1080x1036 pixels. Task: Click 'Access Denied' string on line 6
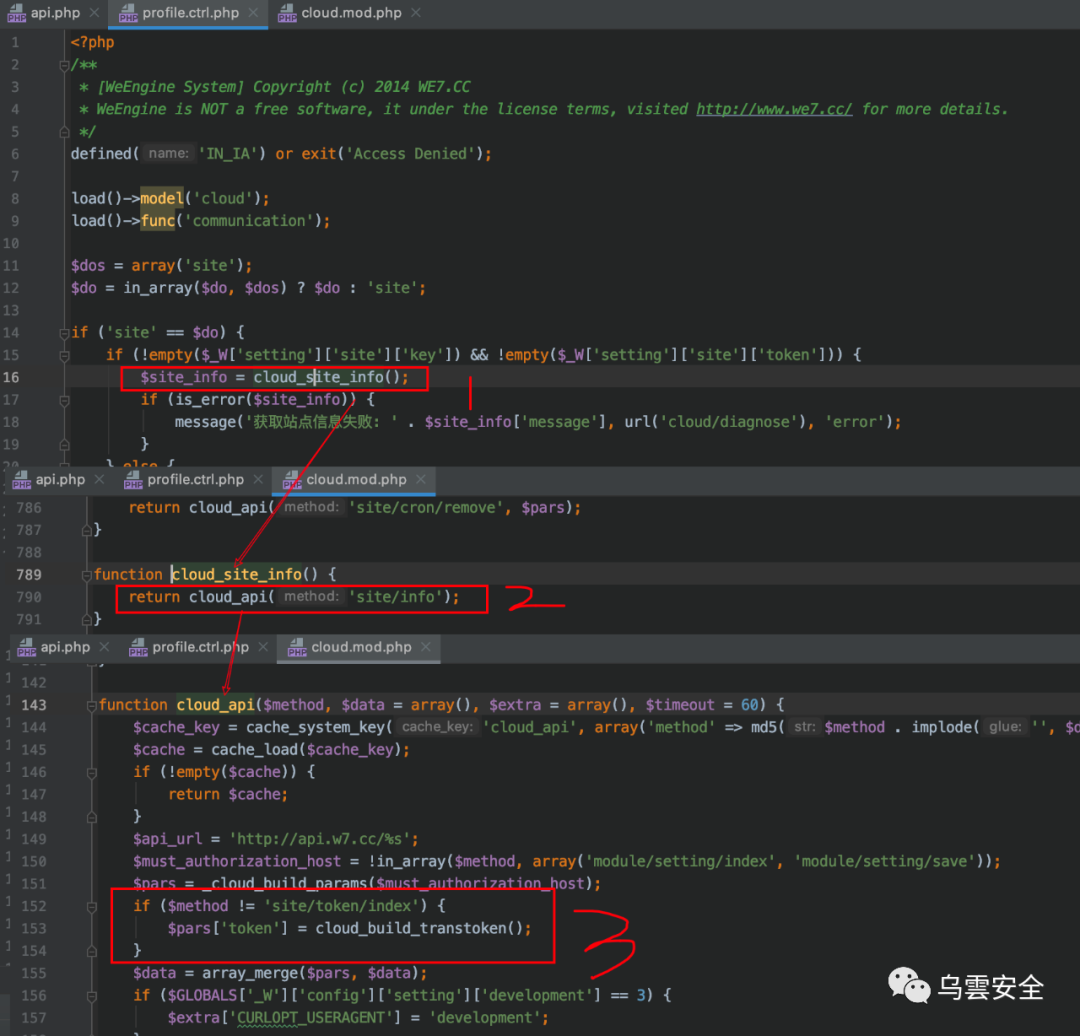[x=410, y=154]
